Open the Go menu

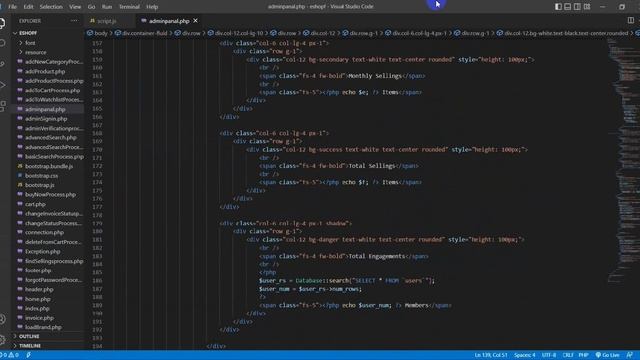pos(91,7)
